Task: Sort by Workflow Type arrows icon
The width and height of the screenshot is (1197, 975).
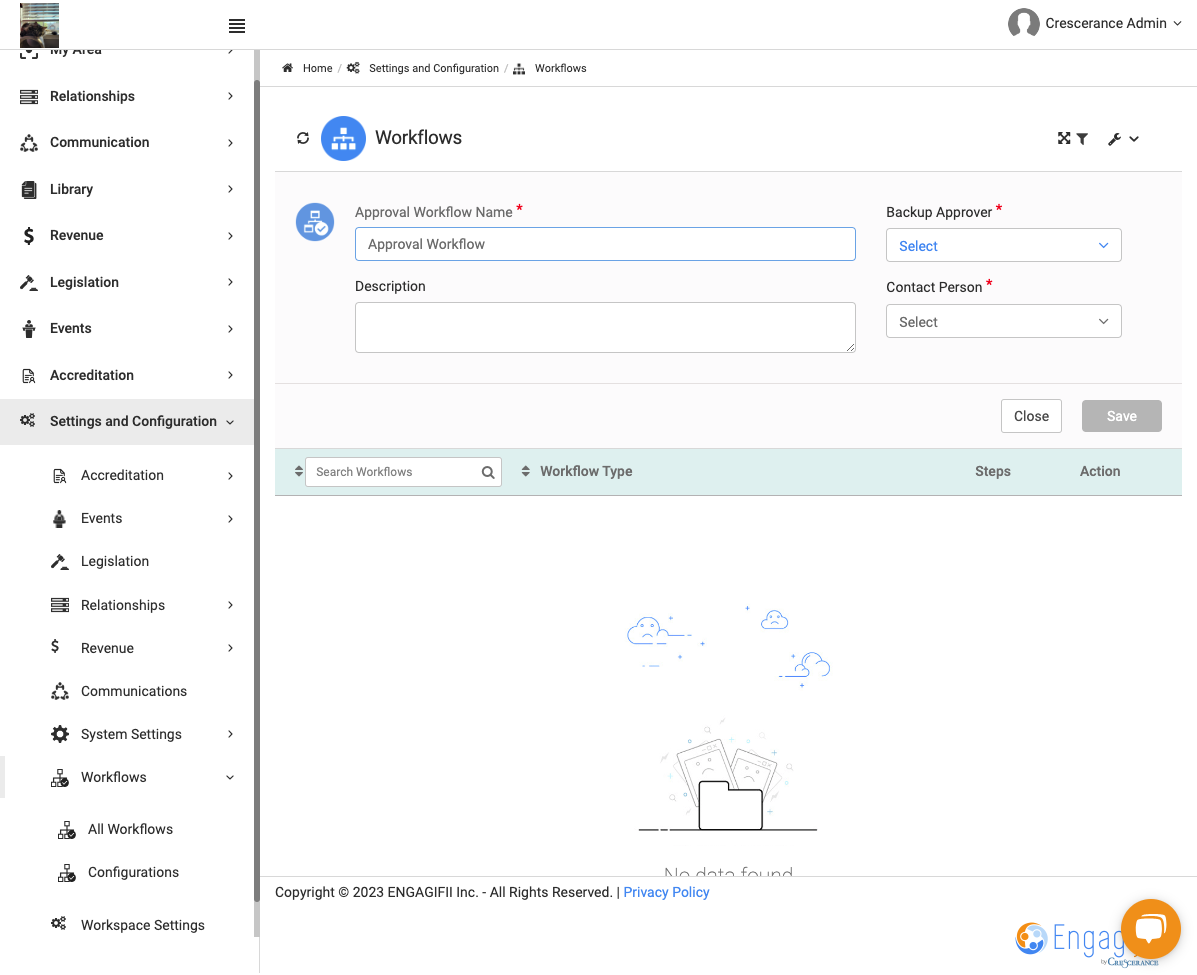Action: (x=525, y=471)
